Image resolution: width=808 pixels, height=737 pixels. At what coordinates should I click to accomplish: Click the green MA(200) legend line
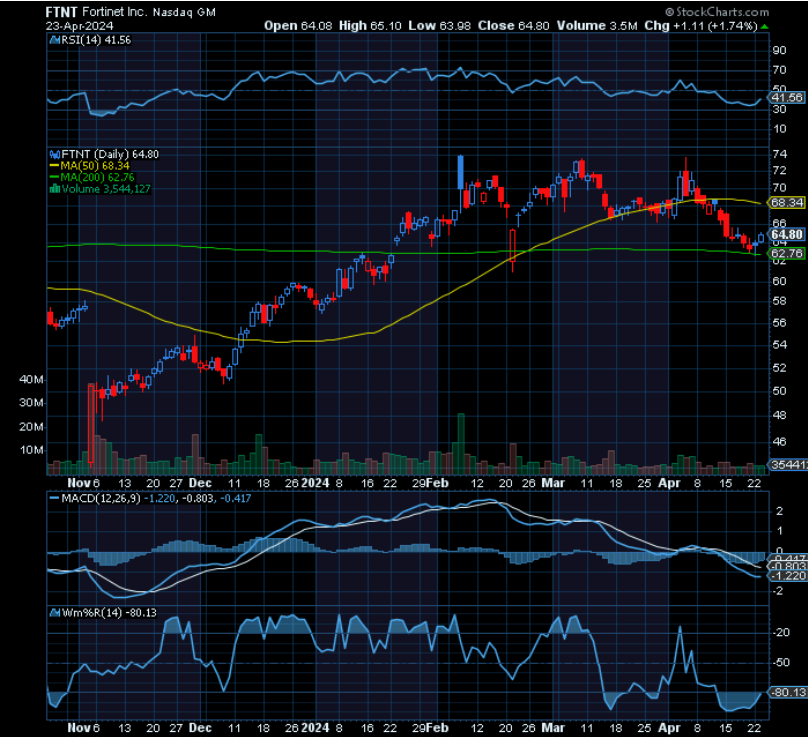tap(54, 177)
